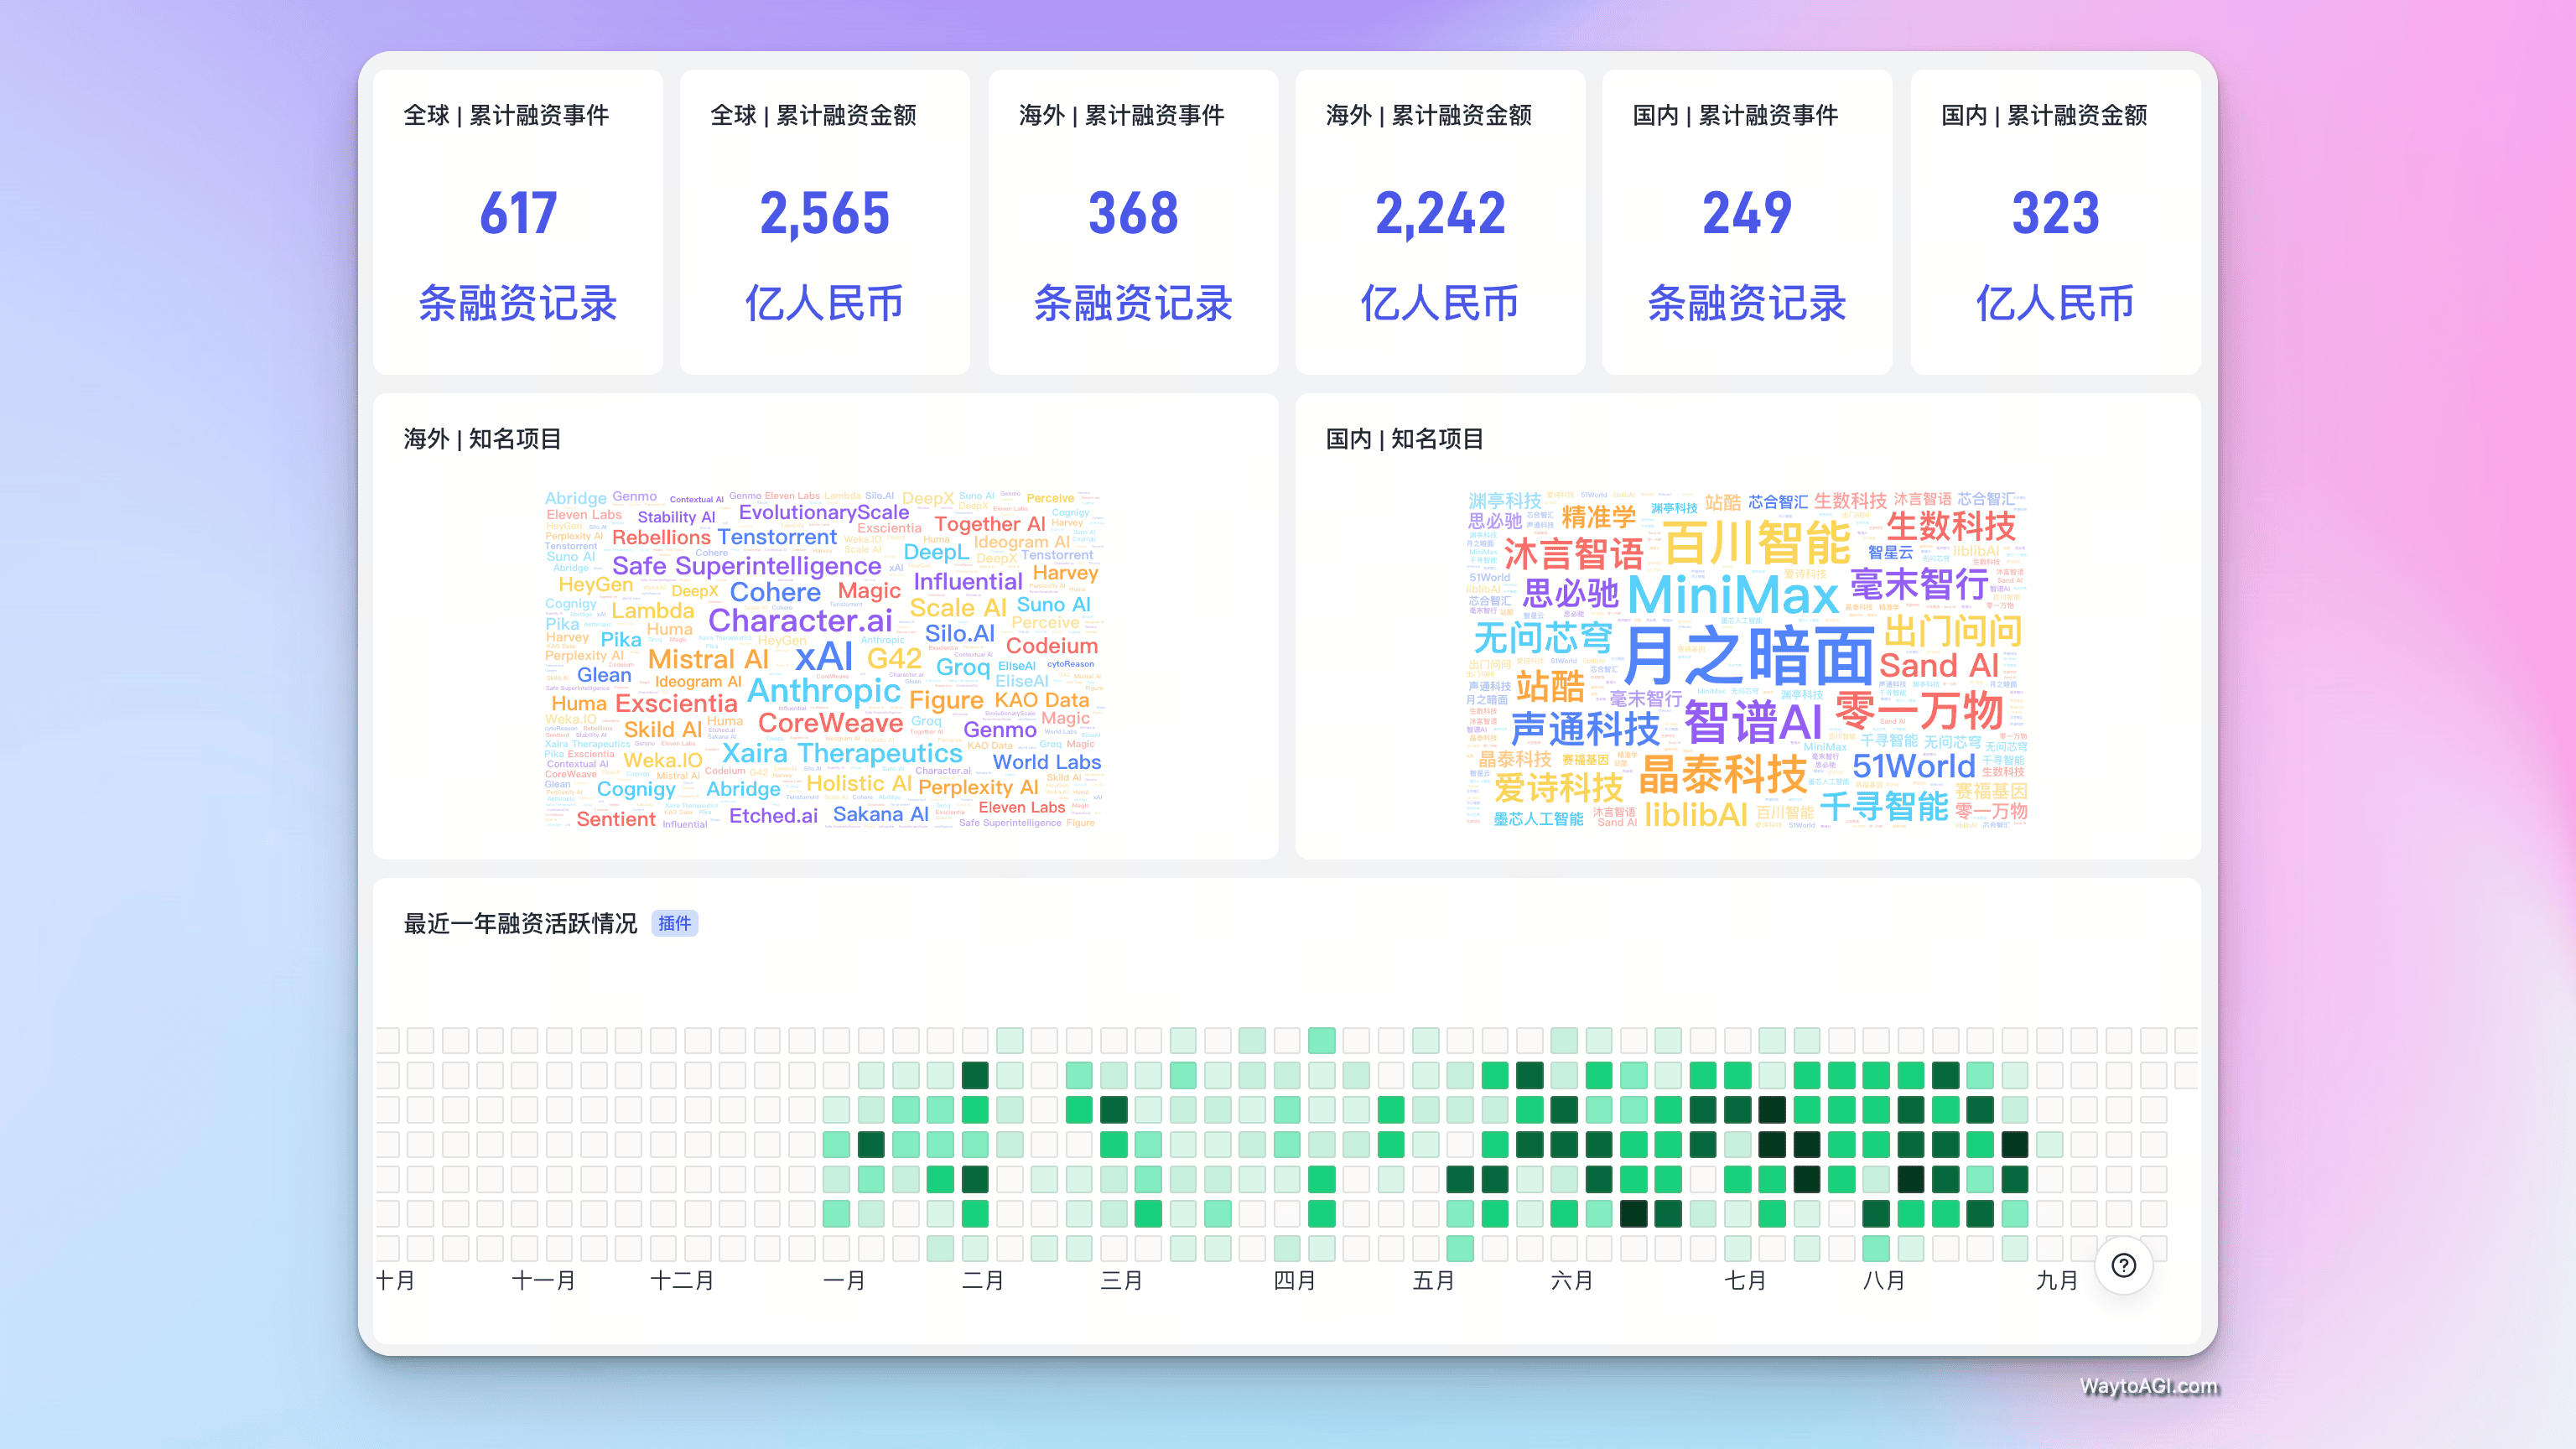Click 智谱AI in the domestic word cloud

1753,721
